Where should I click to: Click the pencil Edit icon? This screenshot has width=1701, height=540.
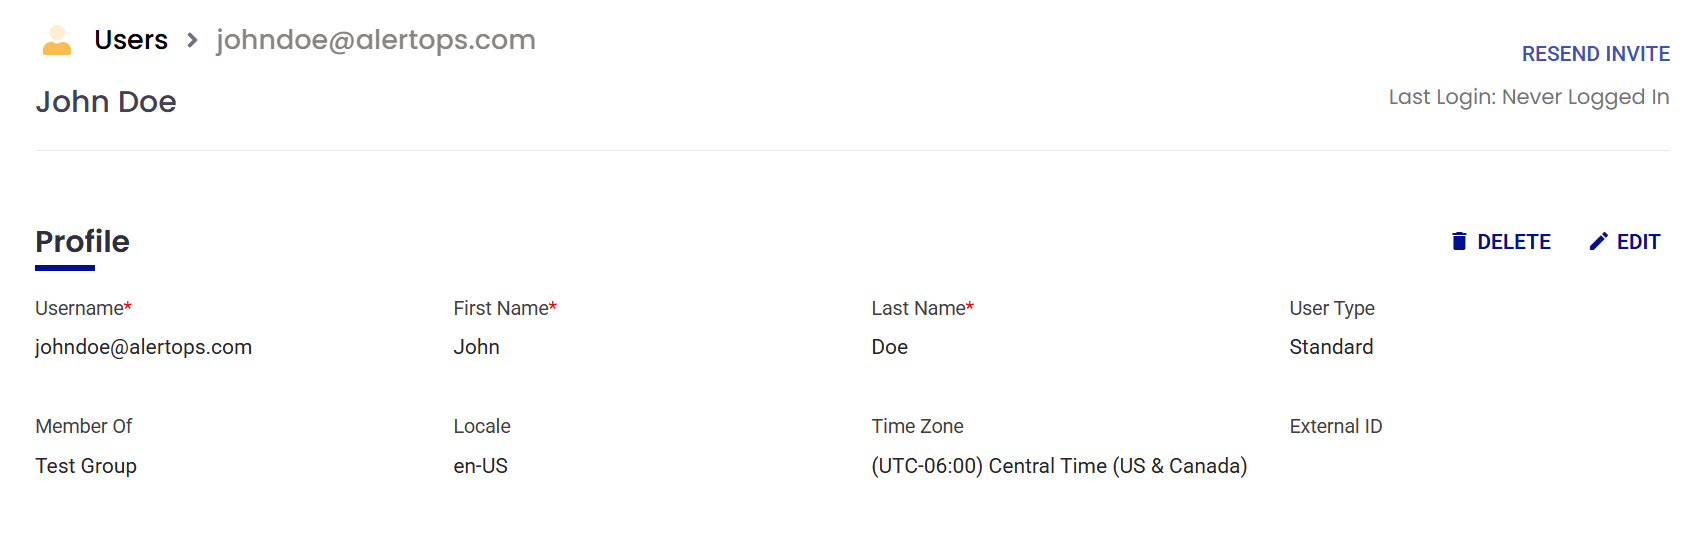tap(1598, 242)
